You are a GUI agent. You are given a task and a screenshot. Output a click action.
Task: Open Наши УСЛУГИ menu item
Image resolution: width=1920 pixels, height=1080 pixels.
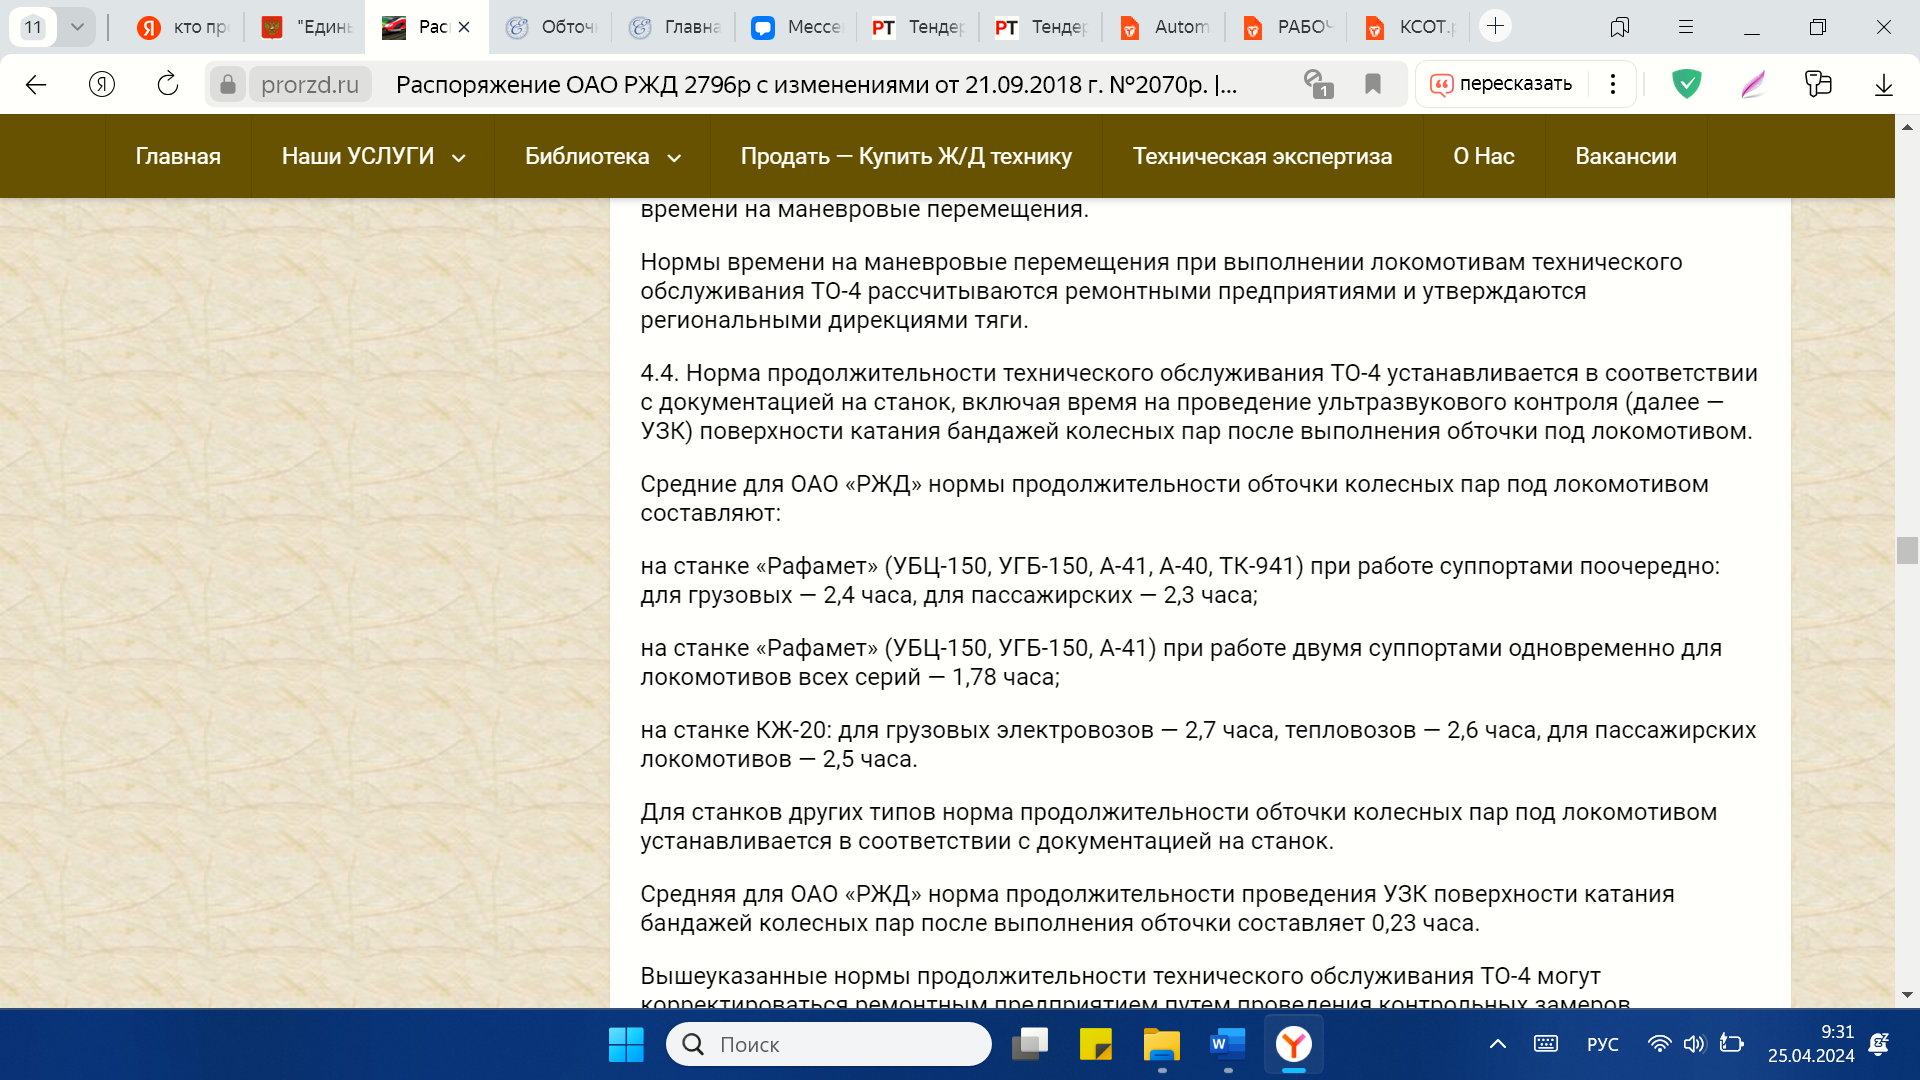coord(358,156)
